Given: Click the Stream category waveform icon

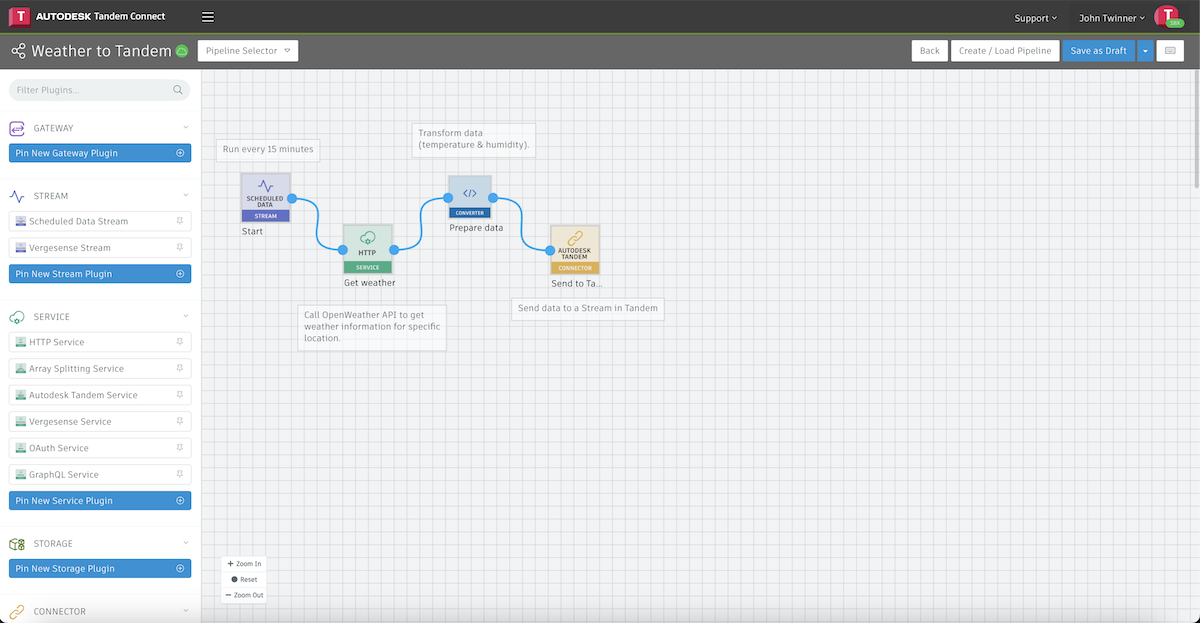Looking at the screenshot, I should (x=17, y=196).
